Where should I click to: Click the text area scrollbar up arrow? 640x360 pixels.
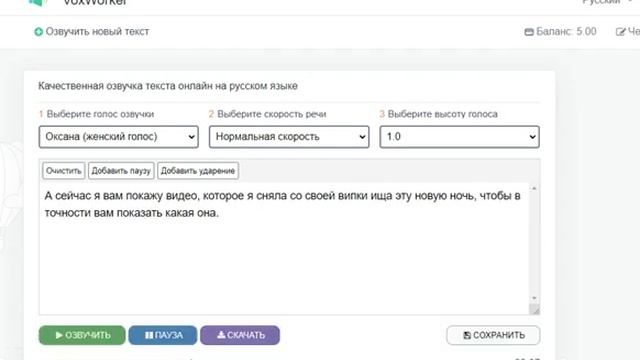tap(534, 189)
